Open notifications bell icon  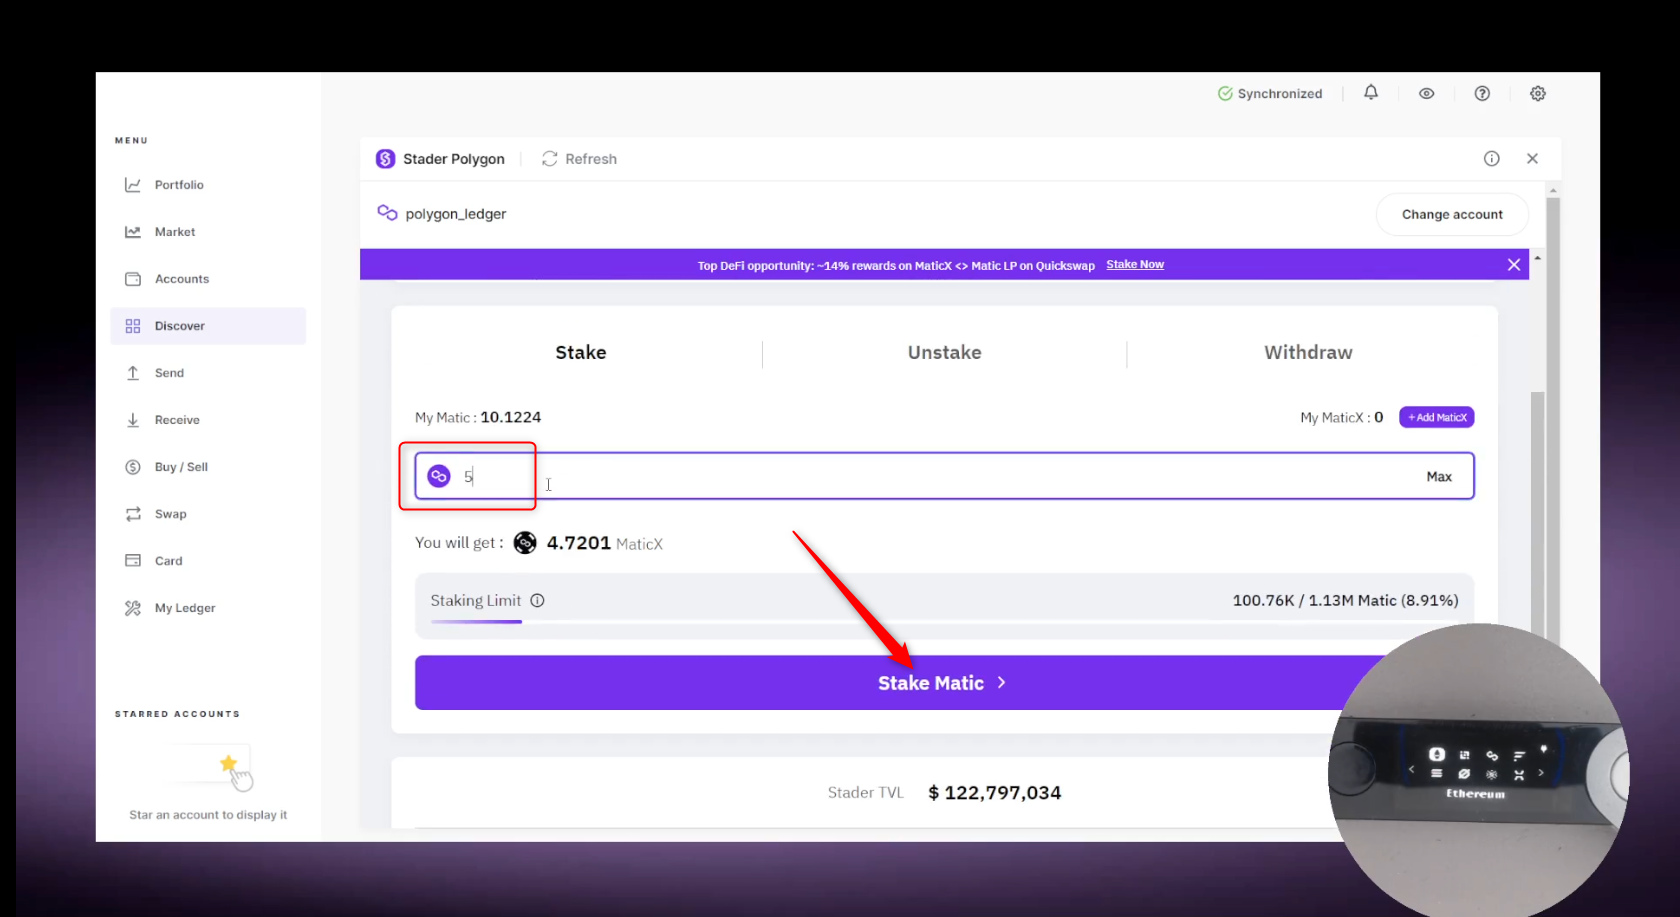pyautogui.click(x=1371, y=93)
